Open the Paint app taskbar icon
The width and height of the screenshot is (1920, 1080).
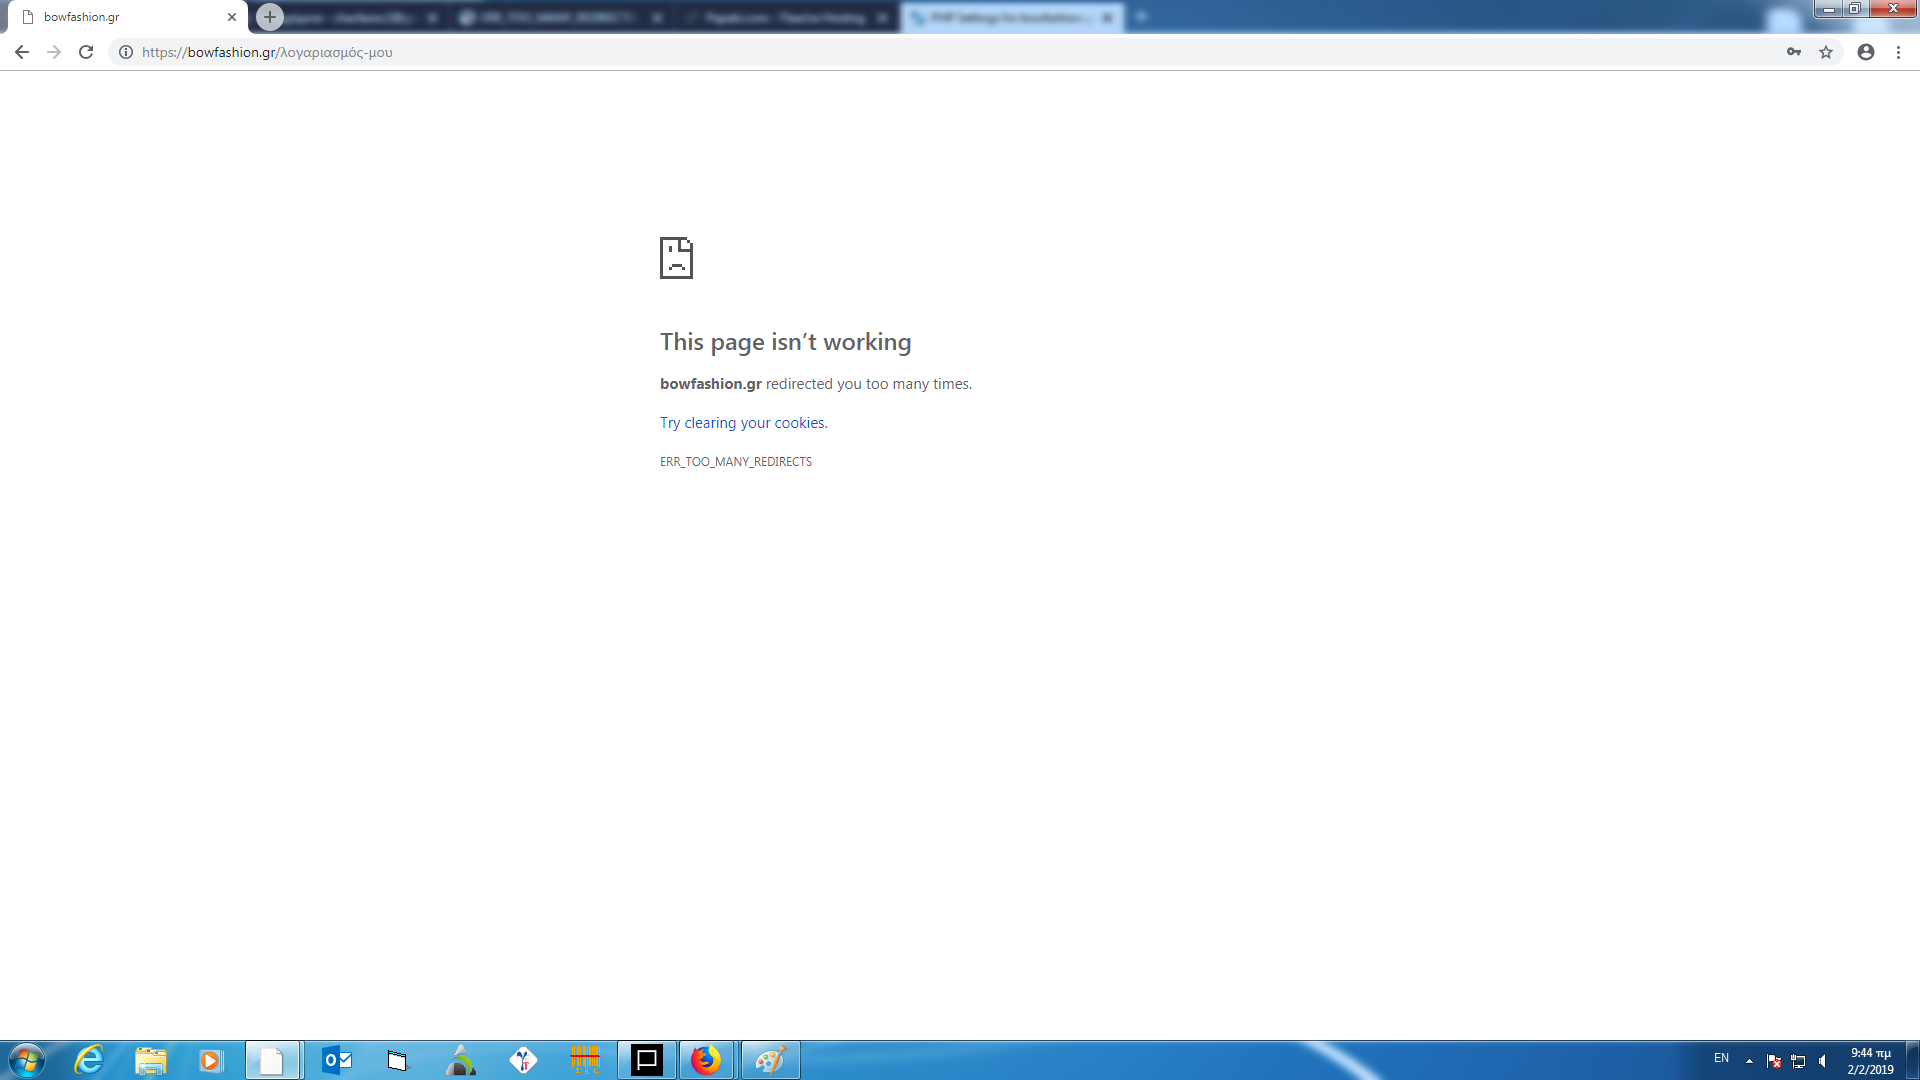[x=770, y=1060]
